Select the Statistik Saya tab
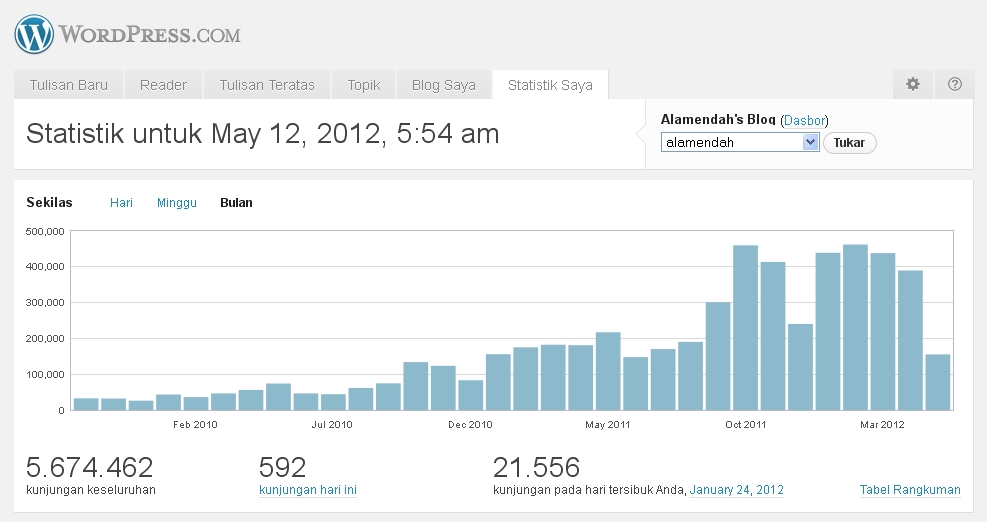The height and width of the screenshot is (522, 987). click(x=550, y=85)
